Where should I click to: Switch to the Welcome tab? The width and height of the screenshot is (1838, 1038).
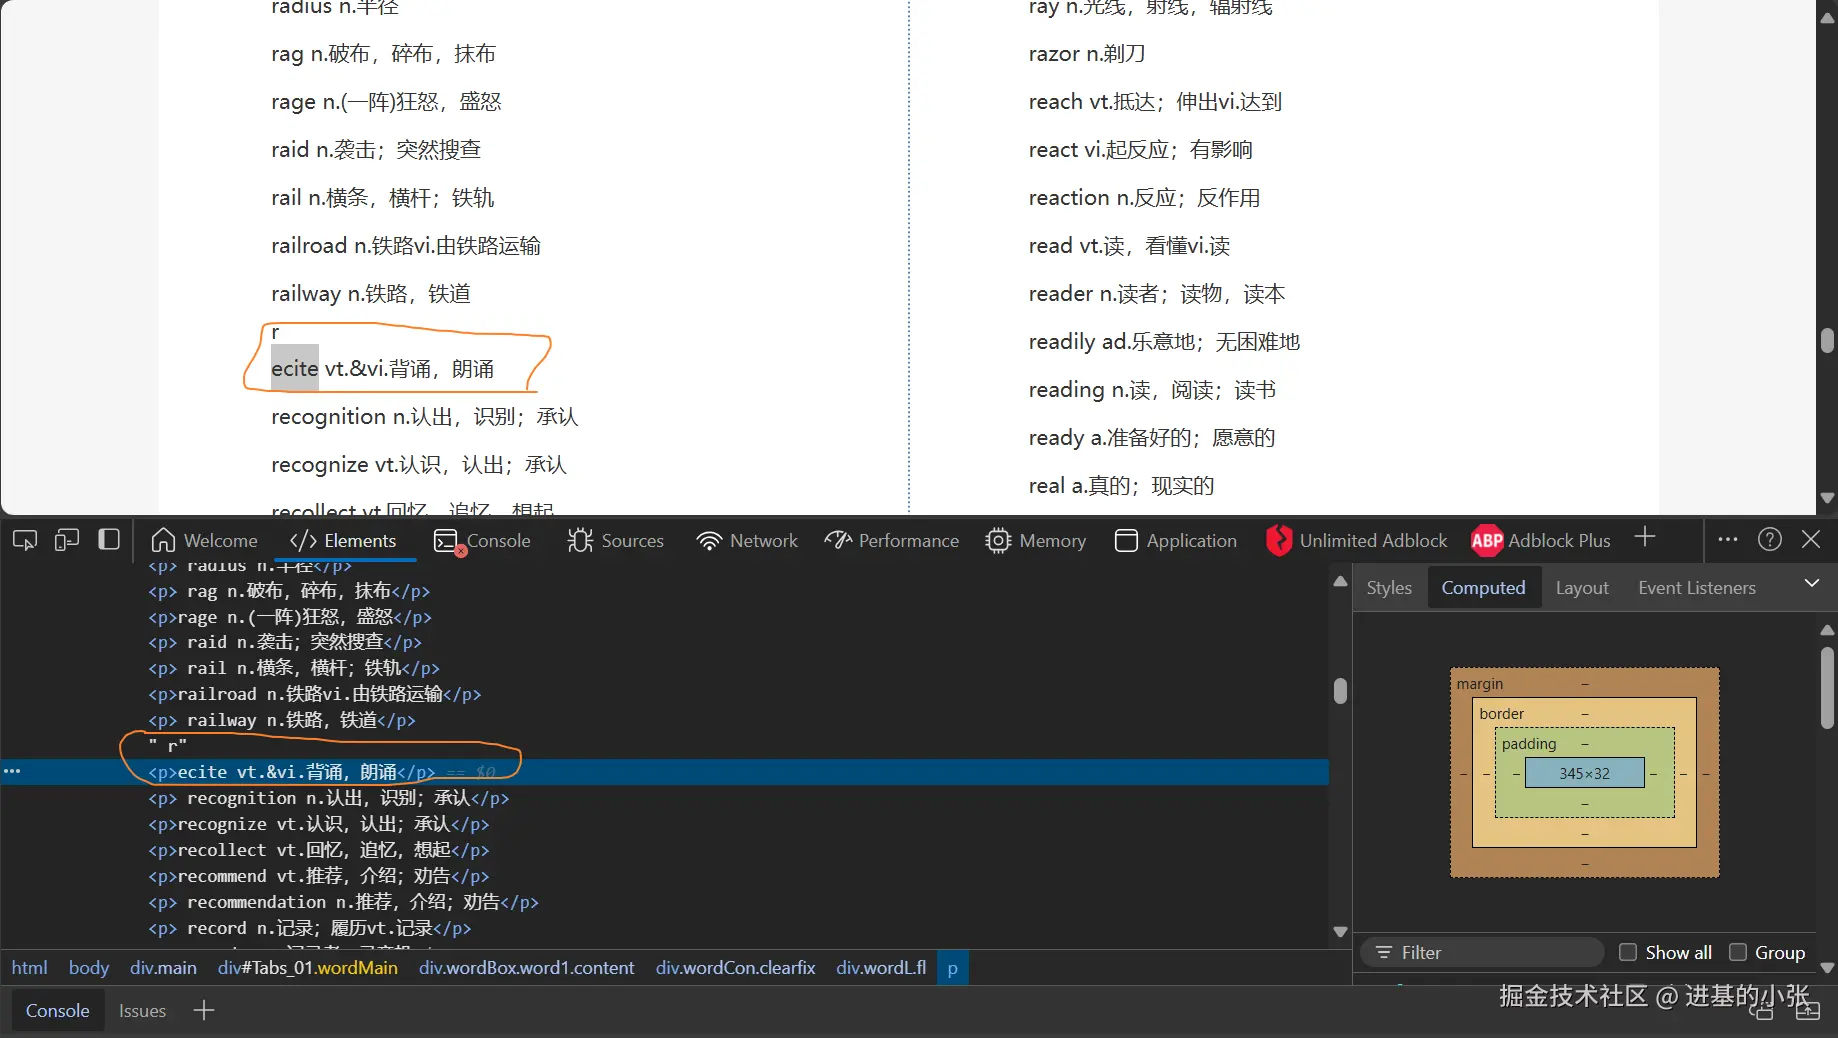204,540
